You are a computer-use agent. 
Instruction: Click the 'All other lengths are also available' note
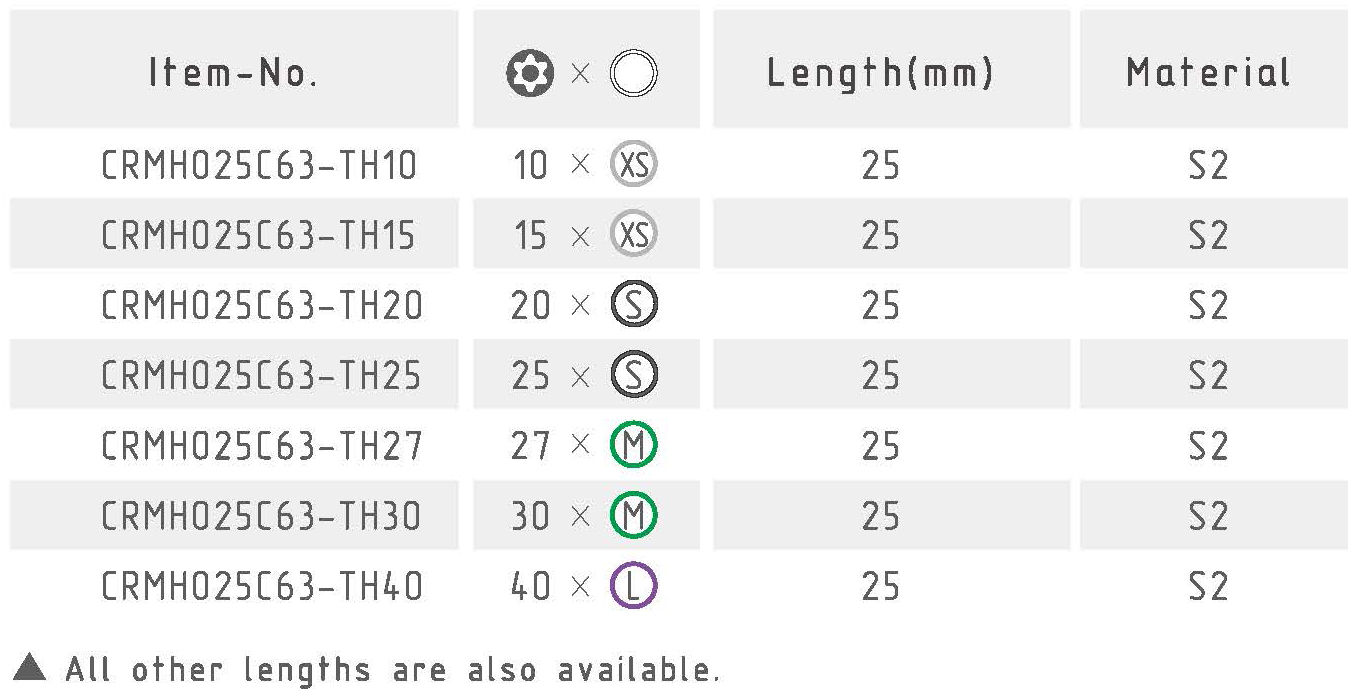392,668
